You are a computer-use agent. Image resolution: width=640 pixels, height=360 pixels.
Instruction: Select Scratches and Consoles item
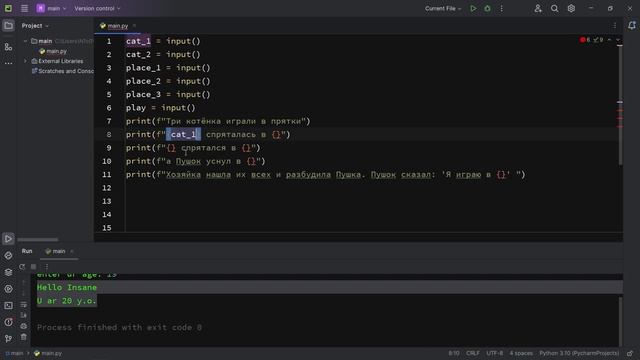coord(63,71)
